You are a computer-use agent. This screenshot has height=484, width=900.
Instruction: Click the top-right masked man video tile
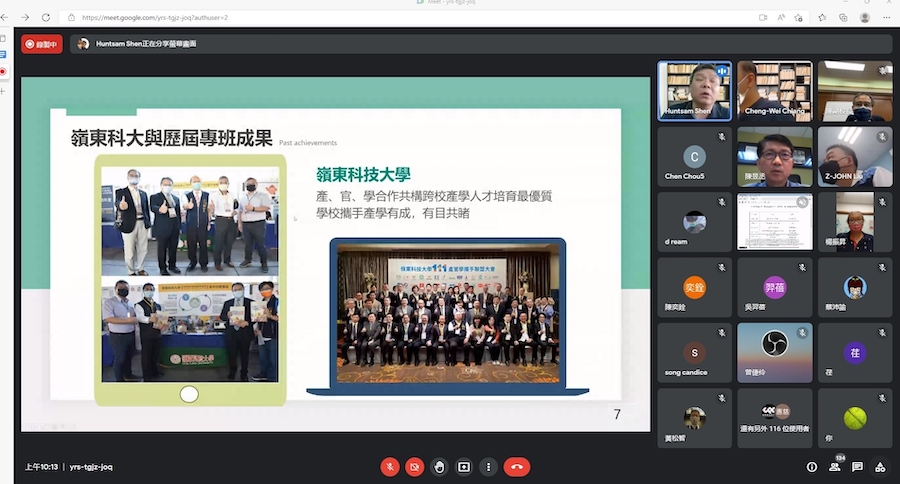pyautogui.click(x=855, y=91)
